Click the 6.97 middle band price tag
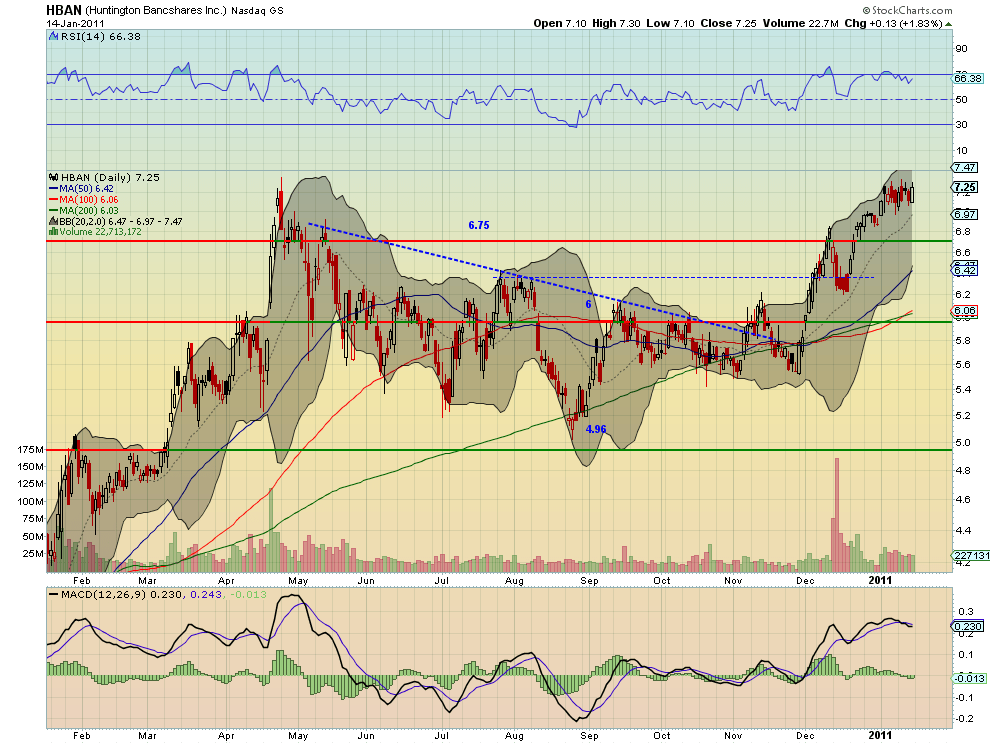990x744 pixels. 965,214
